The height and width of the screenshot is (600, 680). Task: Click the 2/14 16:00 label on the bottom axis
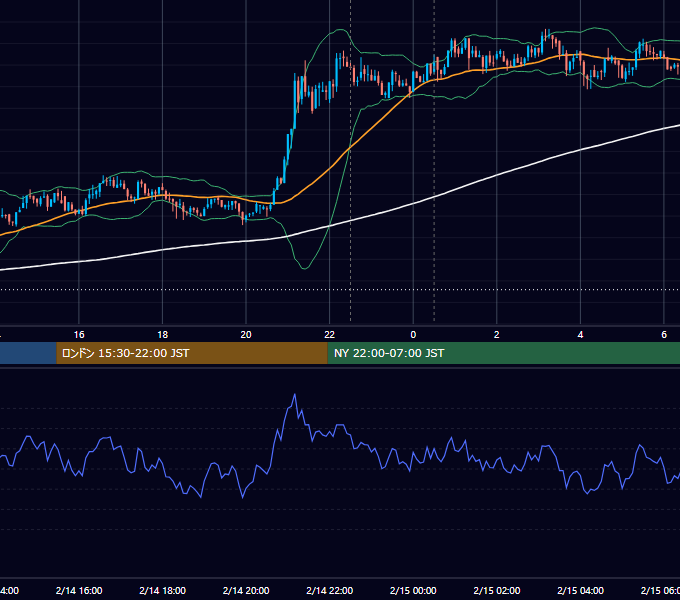pyautogui.click(x=79, y=591)
